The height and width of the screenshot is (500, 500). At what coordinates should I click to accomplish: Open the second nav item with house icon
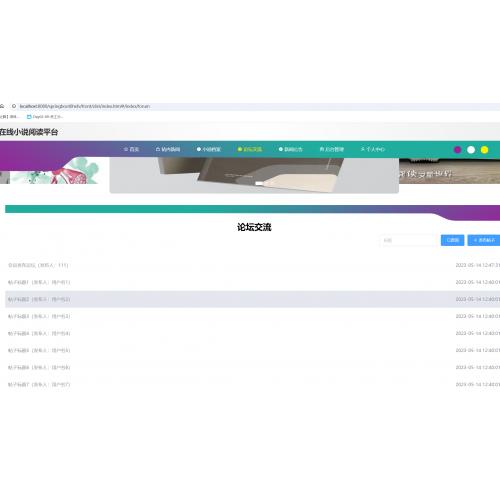point(168,149)
